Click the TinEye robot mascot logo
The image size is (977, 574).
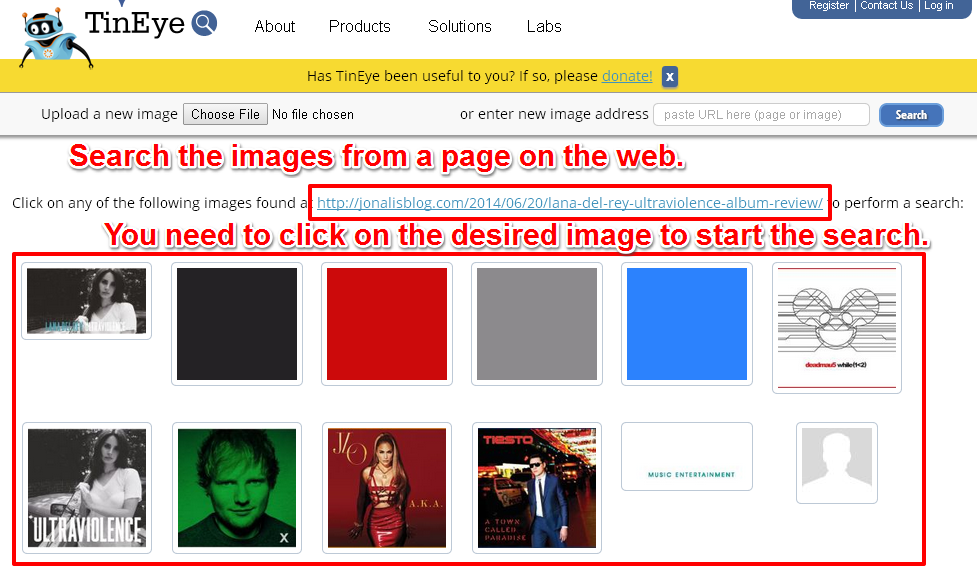point(55,37)
